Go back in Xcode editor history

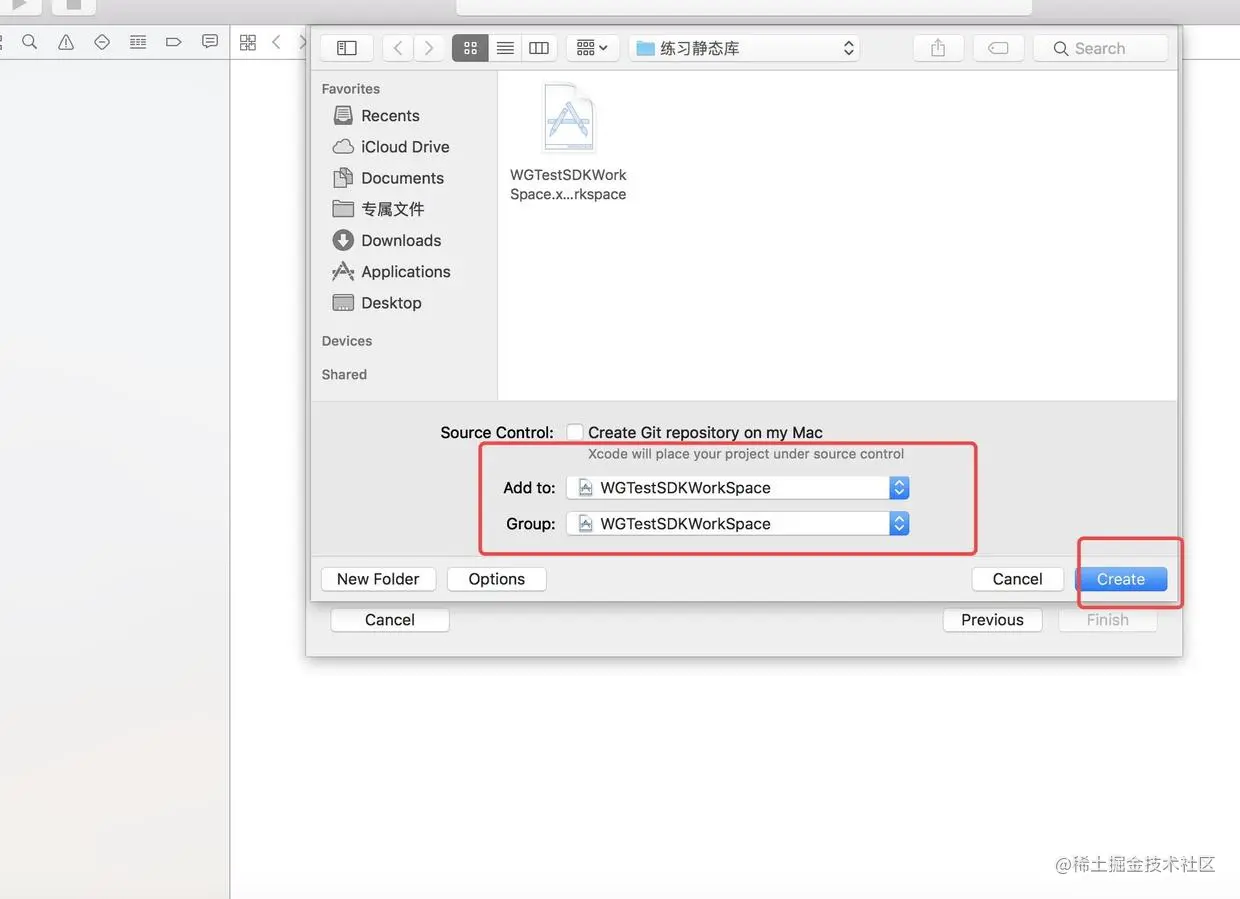[277, 42]
